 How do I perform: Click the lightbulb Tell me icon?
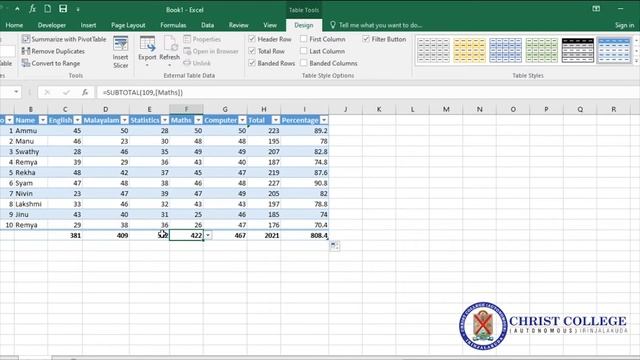(333, 25)
